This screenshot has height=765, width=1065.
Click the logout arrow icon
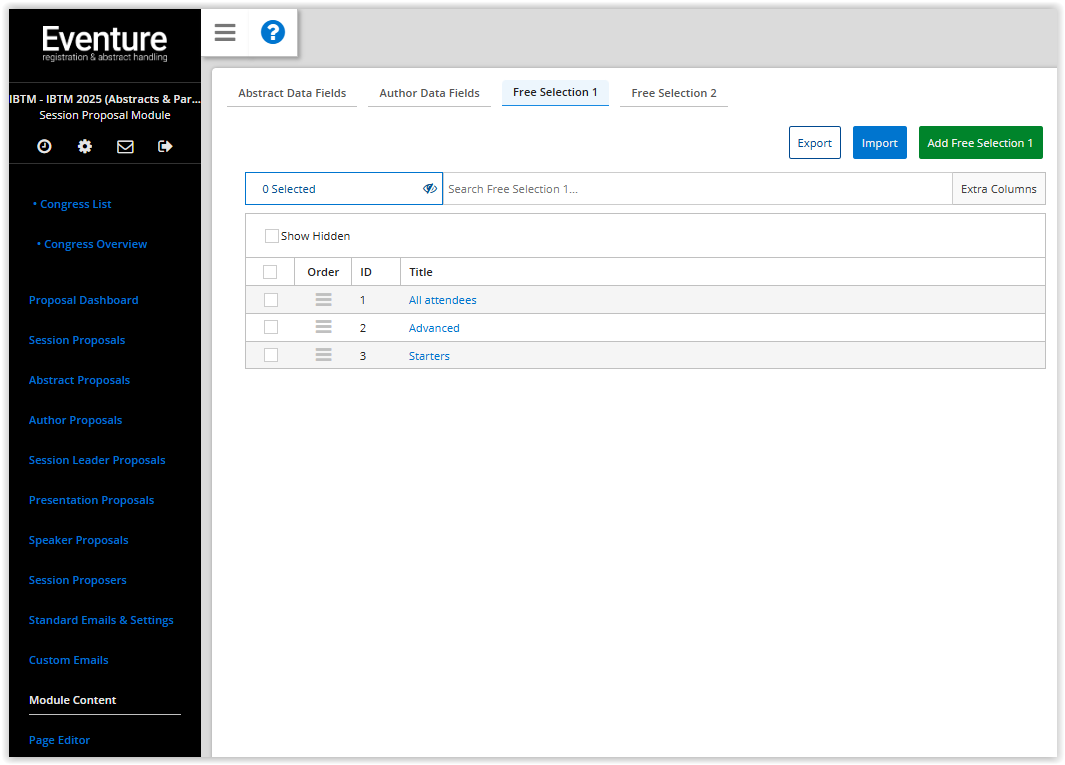[x=165, y=146]
